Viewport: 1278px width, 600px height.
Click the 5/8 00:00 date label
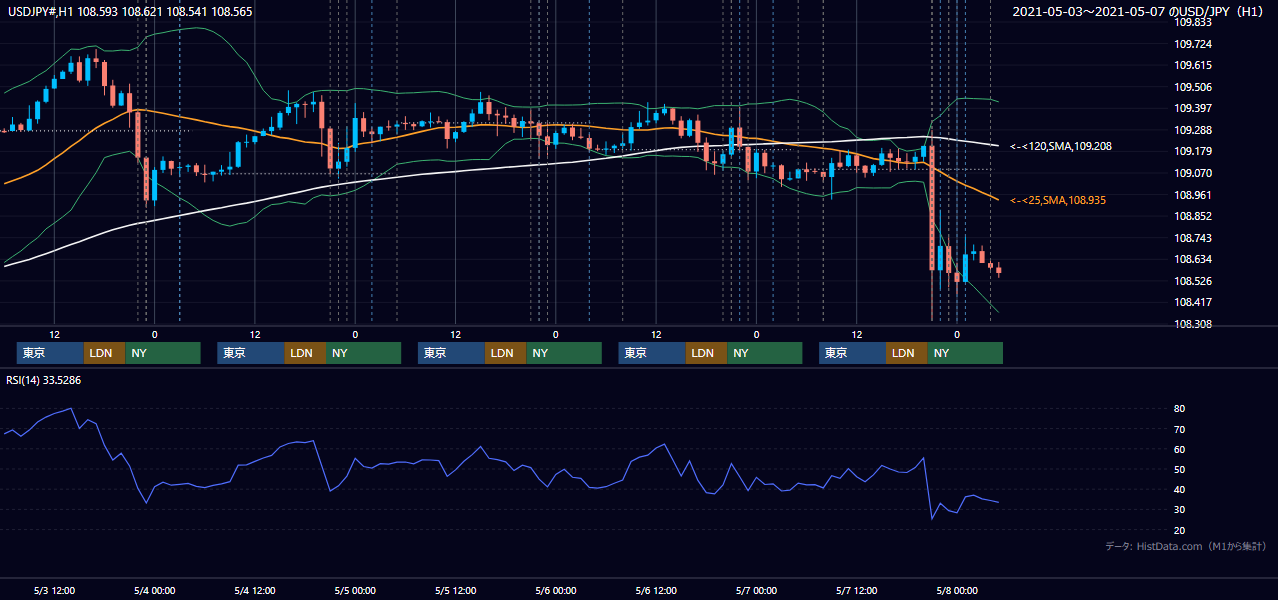957,590
